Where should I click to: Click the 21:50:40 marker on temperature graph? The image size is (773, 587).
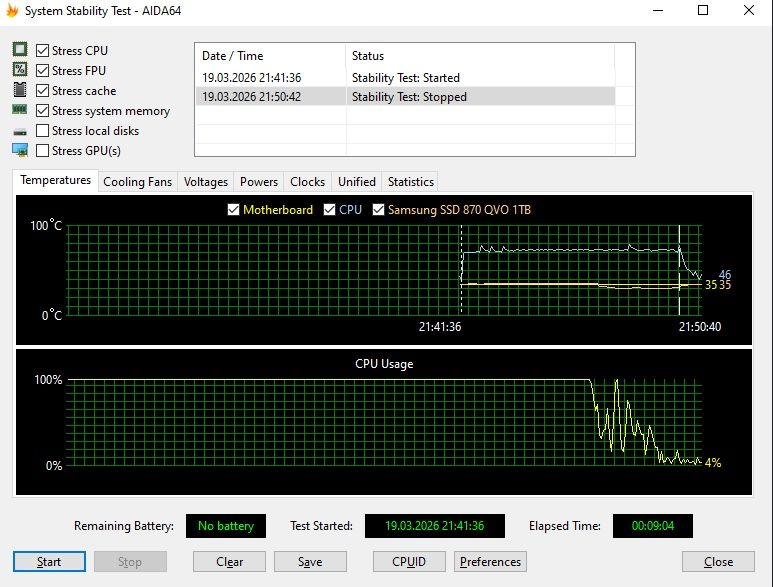pyautogui.click(x=700, y=327)
